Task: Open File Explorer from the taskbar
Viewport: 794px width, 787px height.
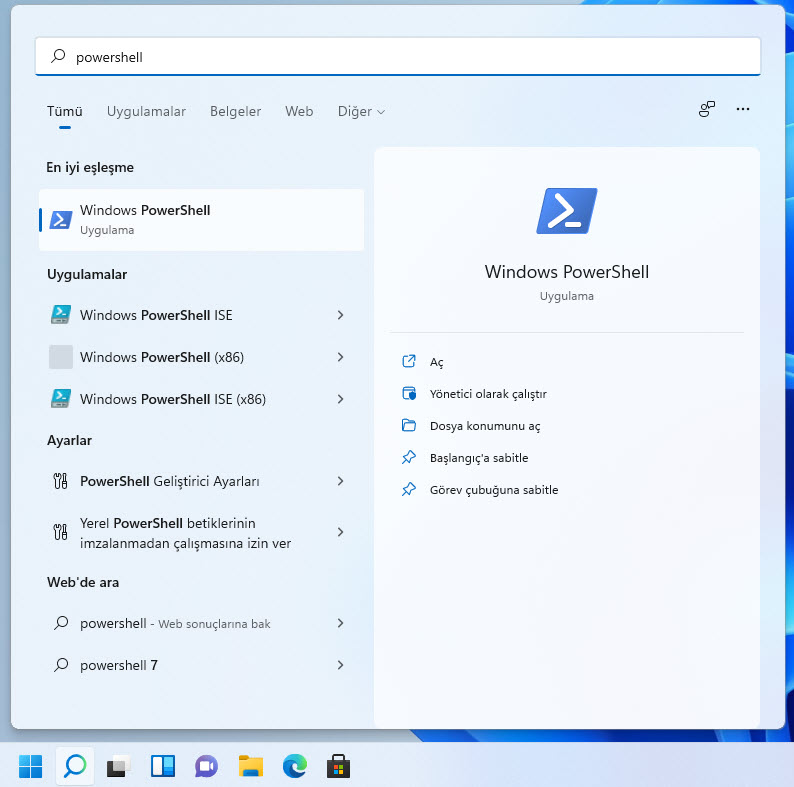Action: coord(251,766)
